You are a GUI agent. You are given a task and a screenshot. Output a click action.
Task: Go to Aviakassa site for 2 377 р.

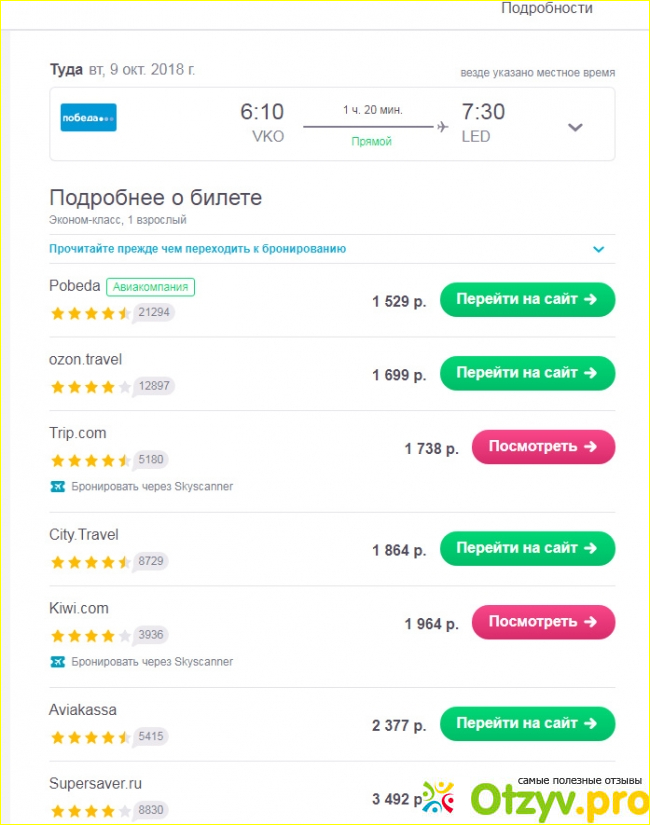point(527,723)
